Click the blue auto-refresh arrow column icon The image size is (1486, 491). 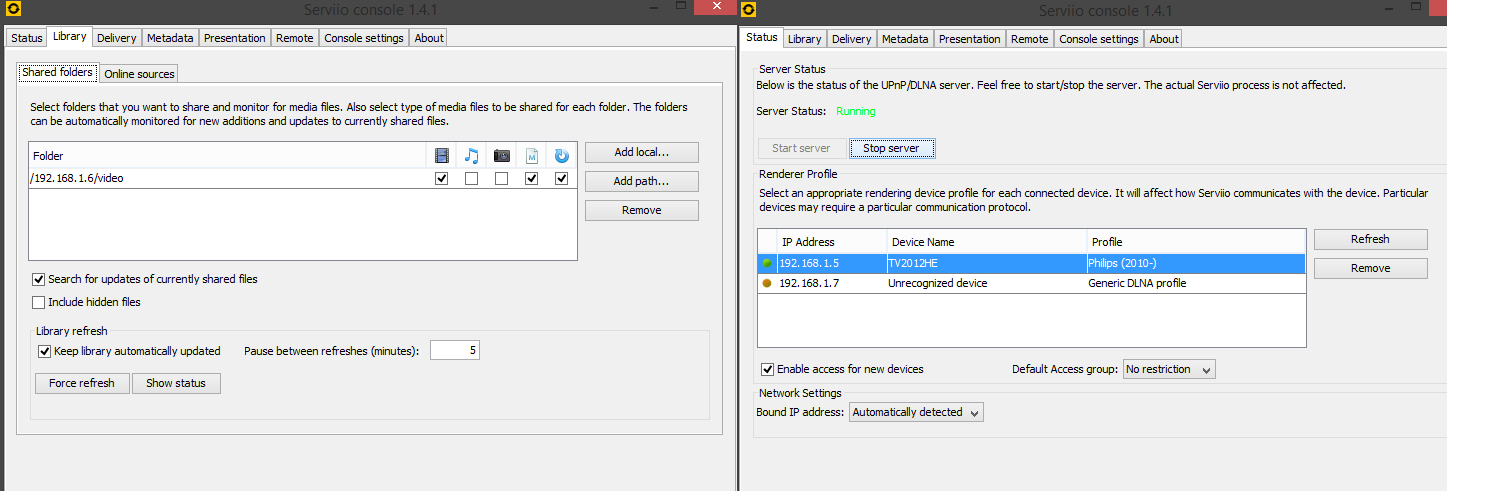pyautogui.click(x=561, y=156)
